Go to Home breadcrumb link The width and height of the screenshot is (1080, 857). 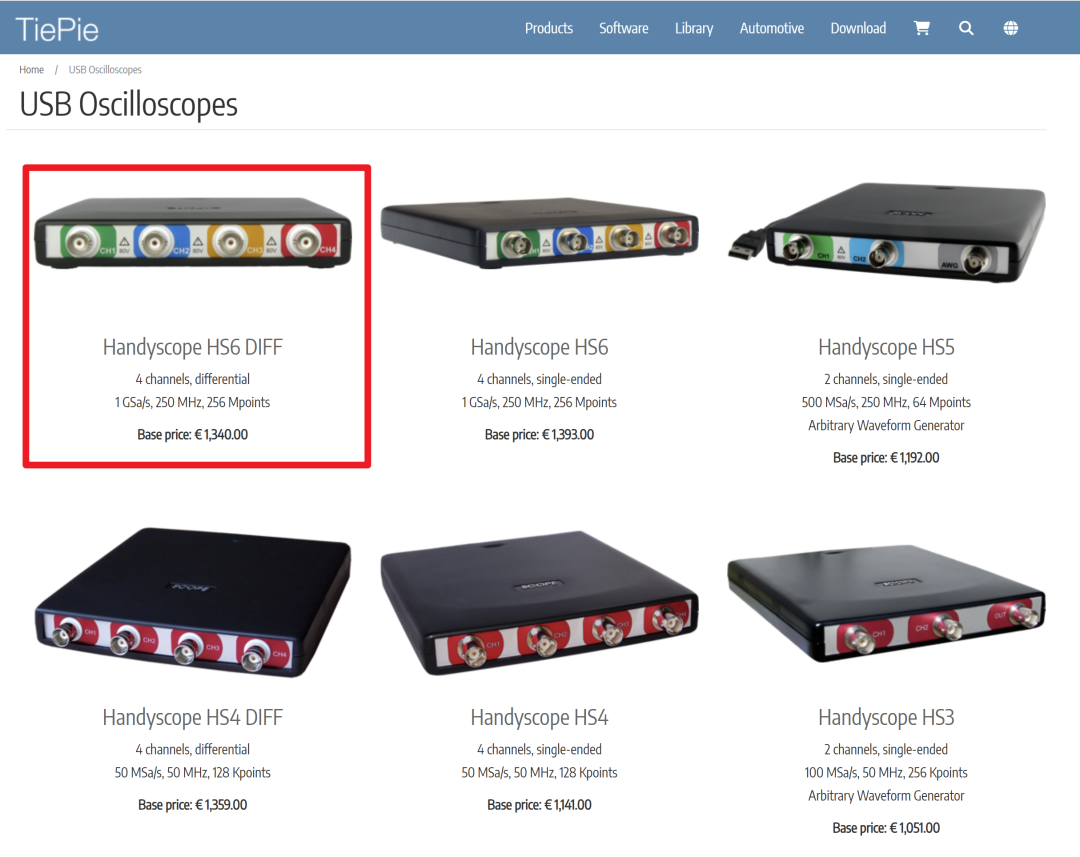(32, 70)
